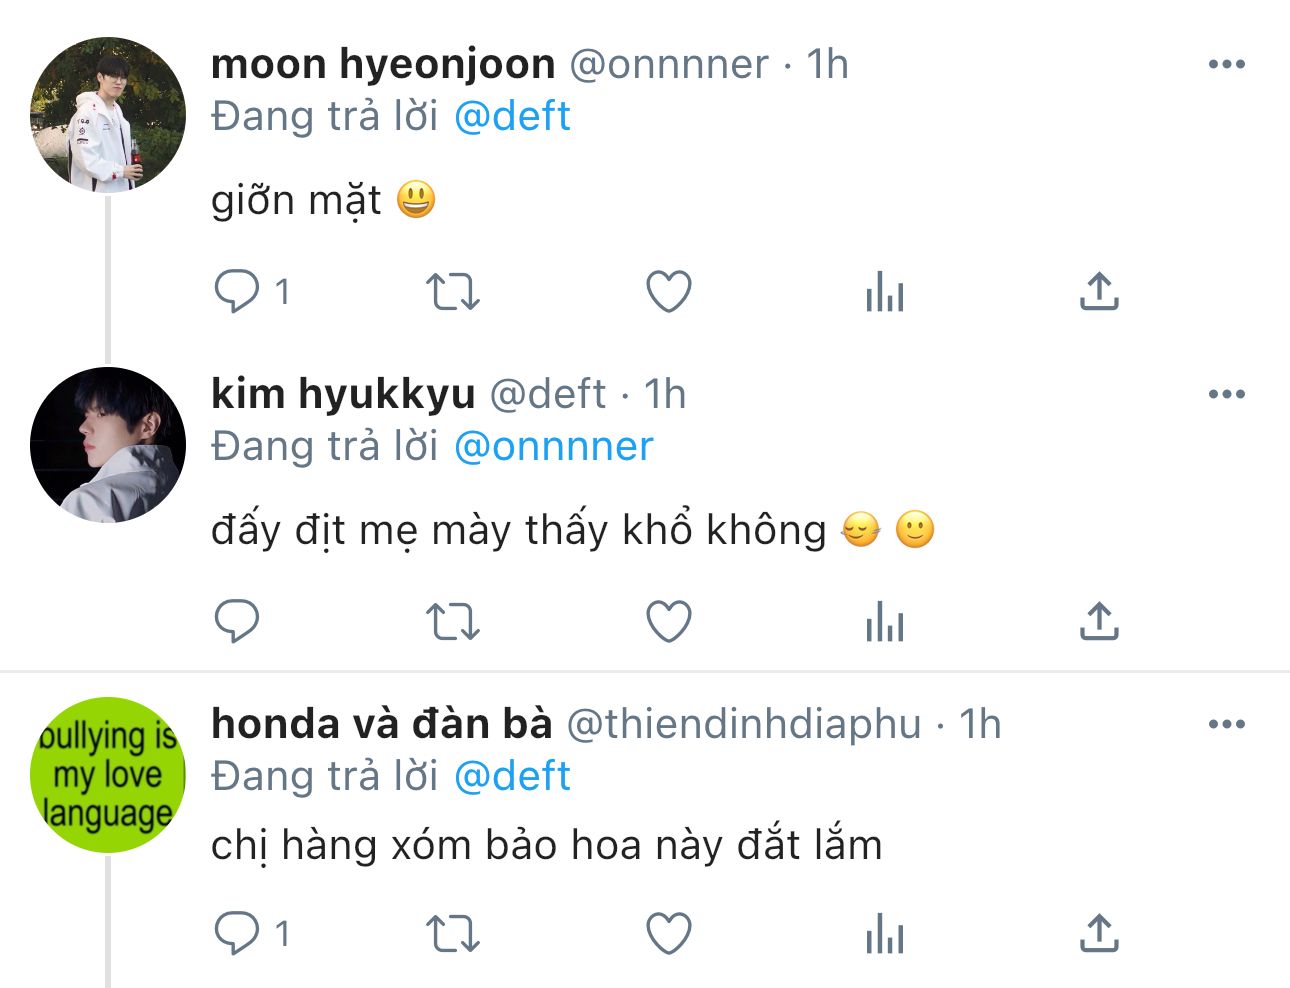Screen dimensions: 1290x988
Task: Open more options for kim hyukkyu's tweet
Action: (x=1227, y=394)
